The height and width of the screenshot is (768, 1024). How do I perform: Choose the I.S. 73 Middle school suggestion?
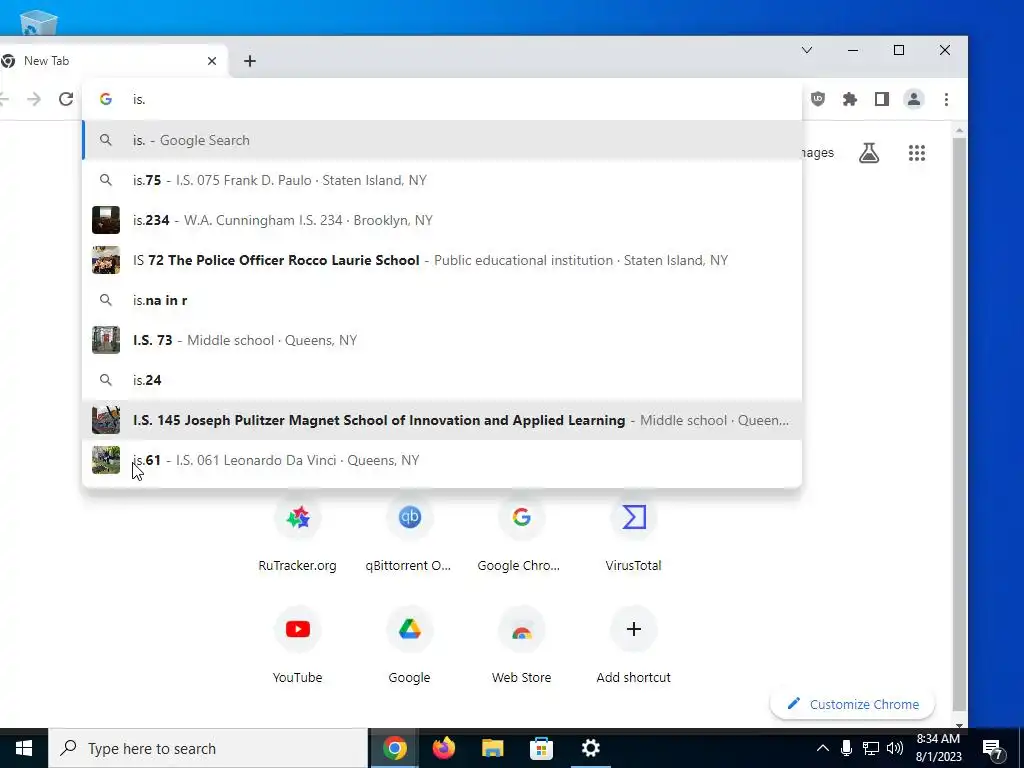pyautogui.click(x=442, y=340)
